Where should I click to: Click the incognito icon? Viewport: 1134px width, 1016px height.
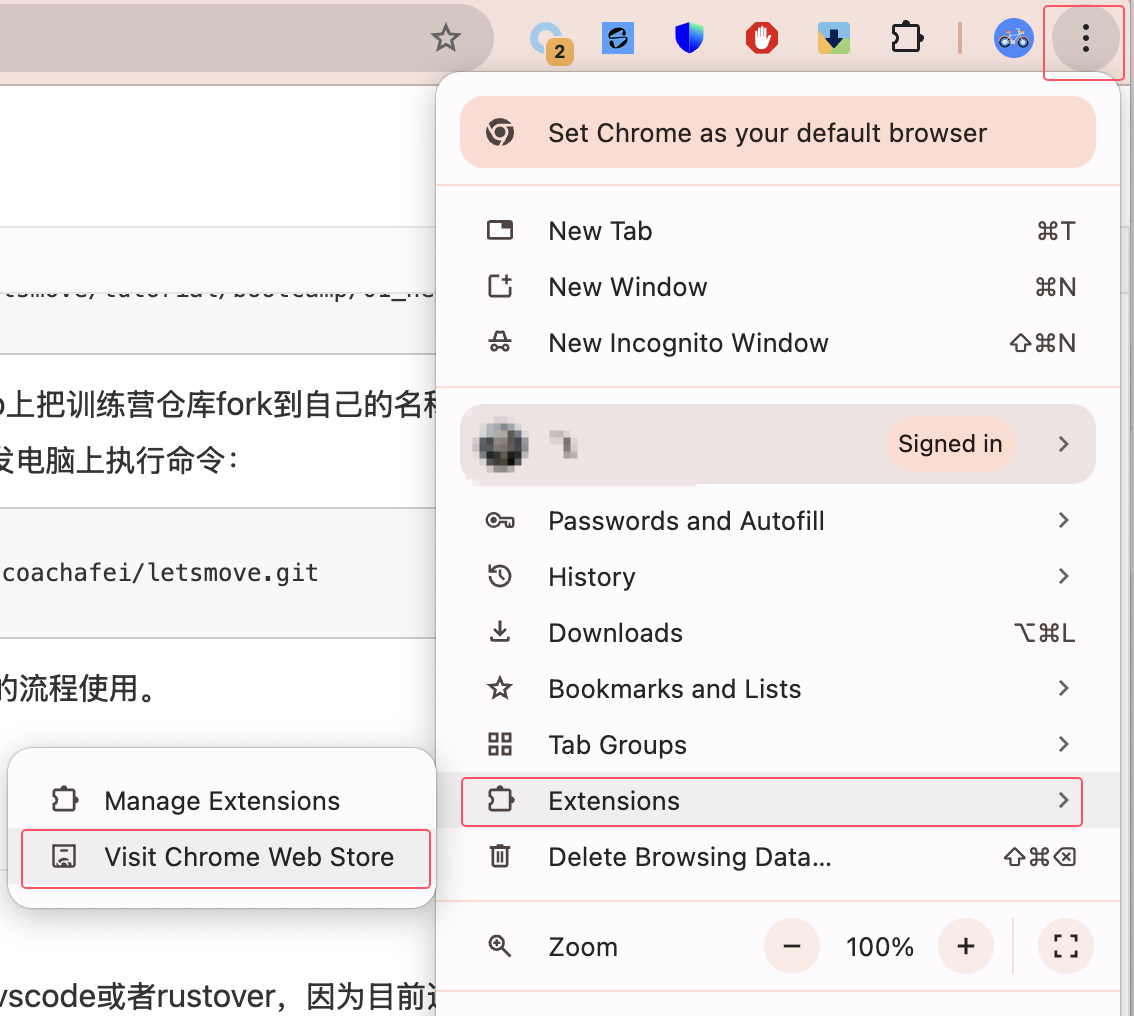point(500,342)
